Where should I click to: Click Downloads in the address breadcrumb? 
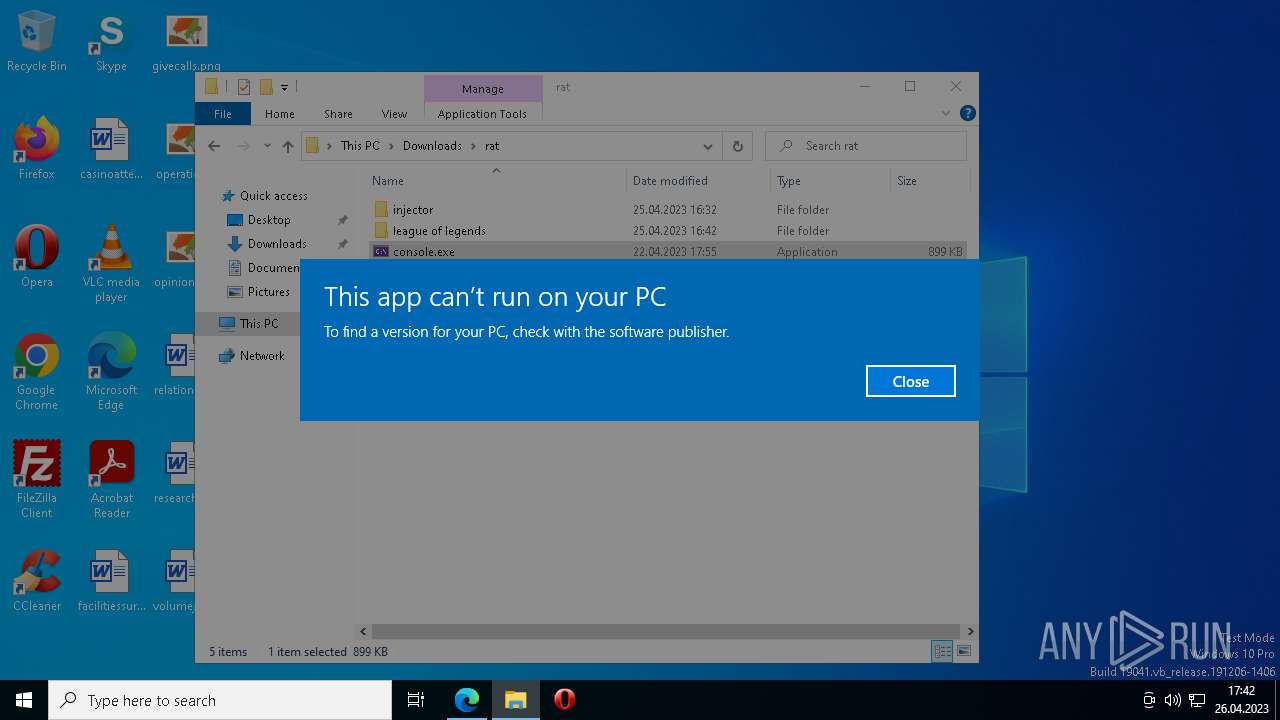pyautogui.click(x=432, y=146)
